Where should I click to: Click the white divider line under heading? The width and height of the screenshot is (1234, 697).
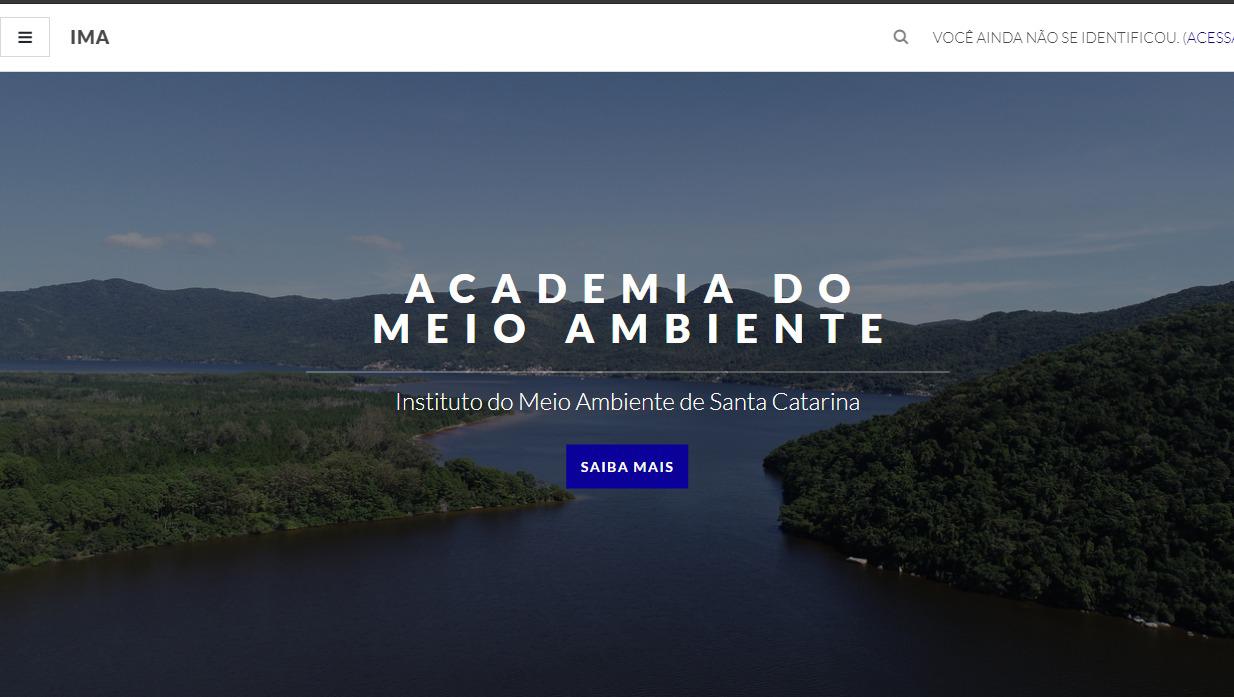pyautogui.click(x=627, y=372)
